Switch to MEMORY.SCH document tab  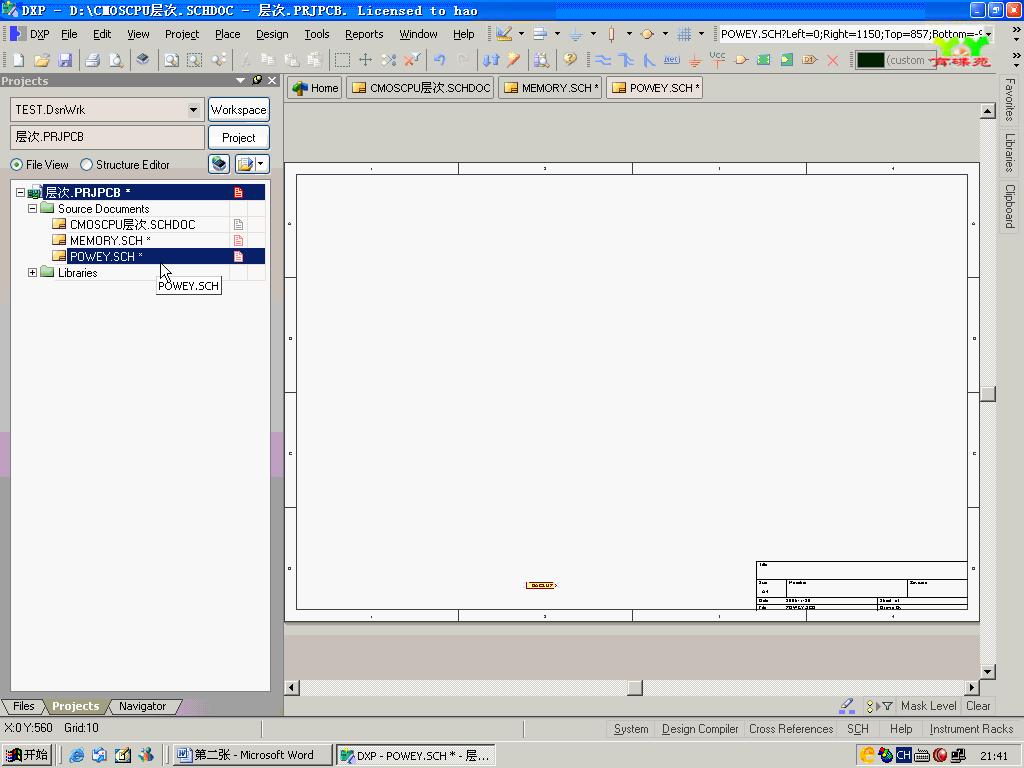coord(551,88)
